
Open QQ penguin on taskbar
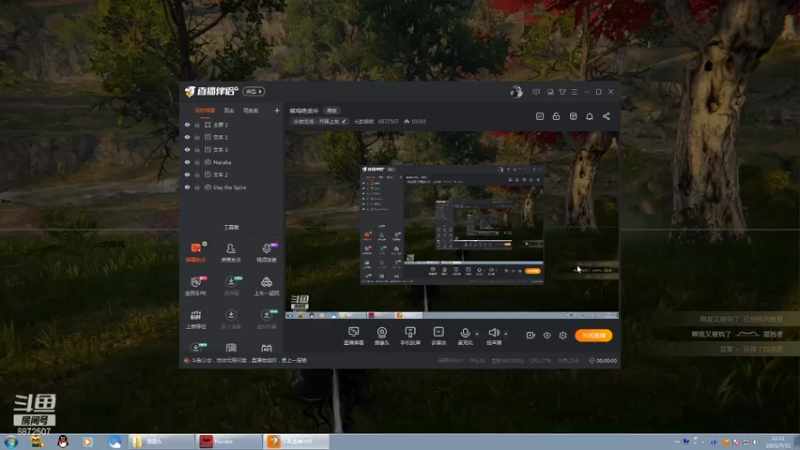point(63,442)
